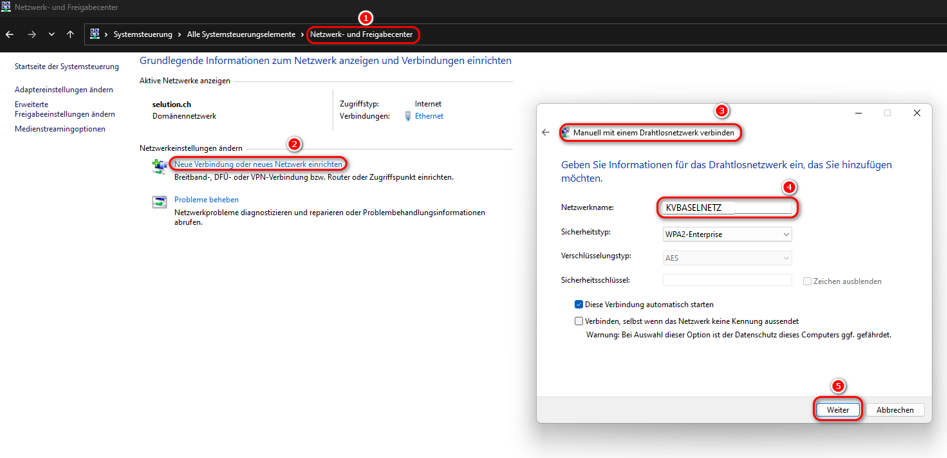
Task: Click the Ethernet connection icon
Action: pyautogui.click(x=408, y=116)
